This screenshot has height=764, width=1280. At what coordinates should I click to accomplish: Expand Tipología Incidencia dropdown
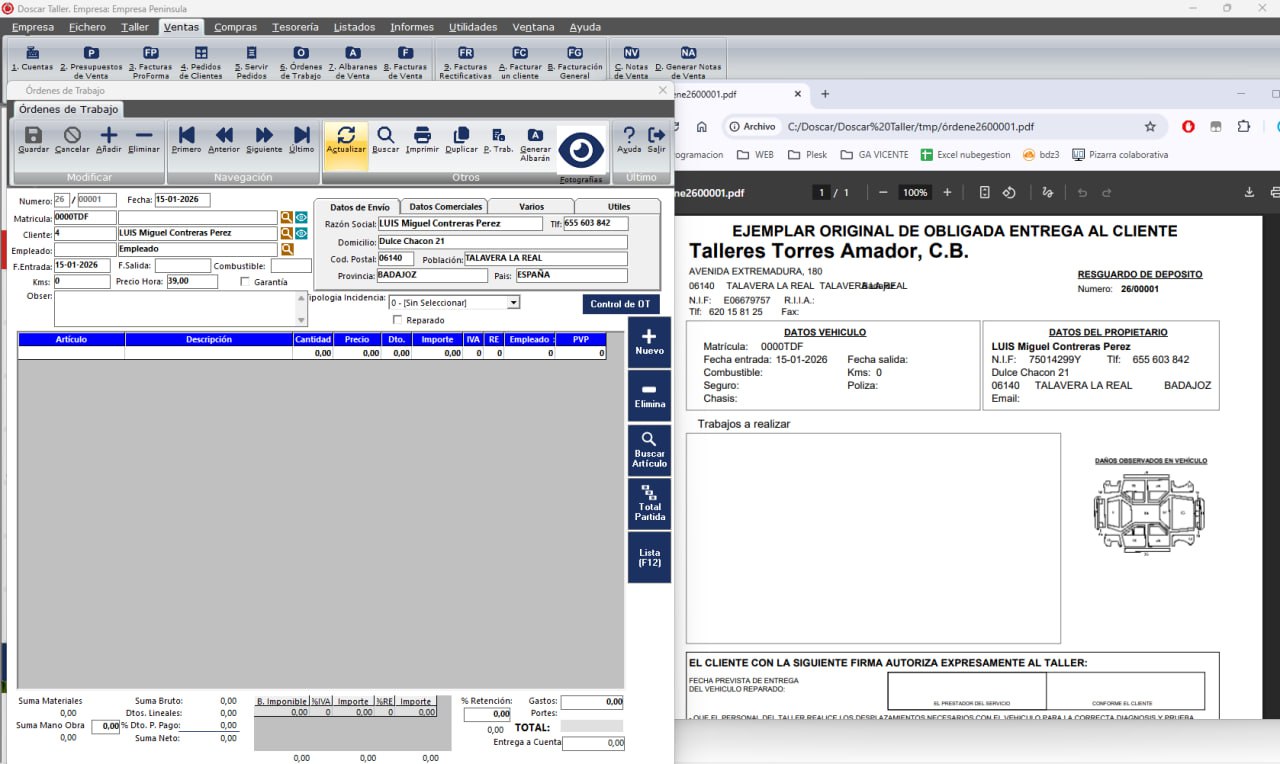513,302
